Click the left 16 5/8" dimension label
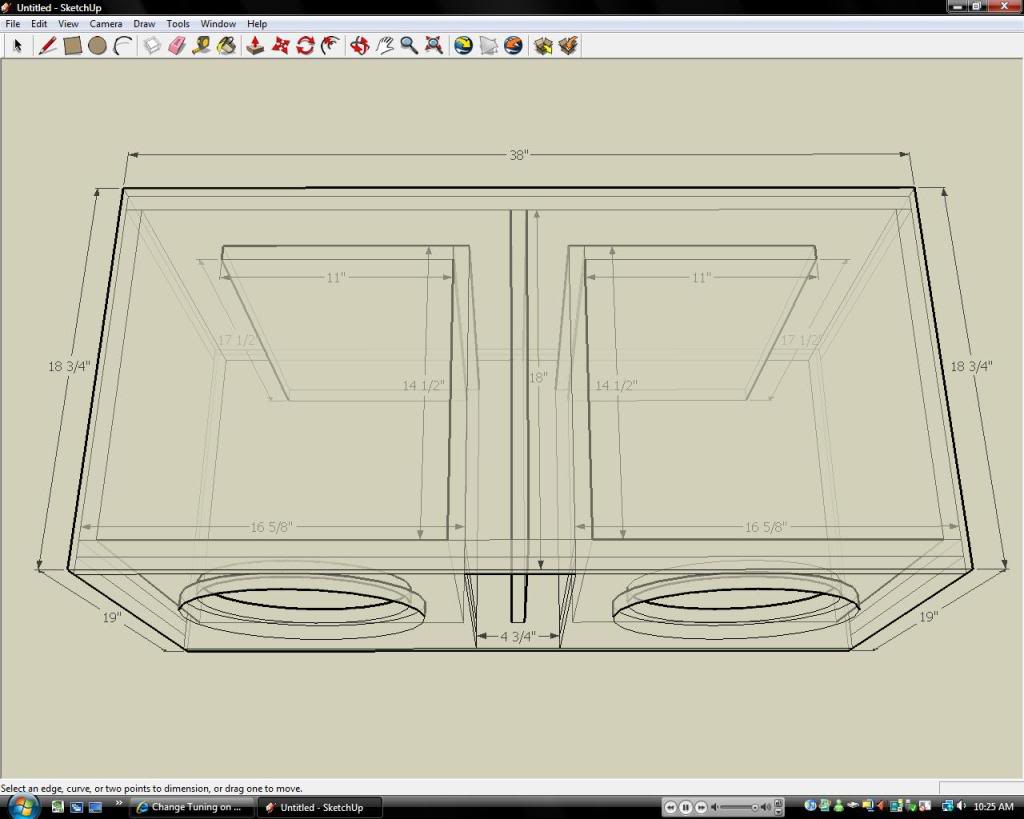 (272, 526)
